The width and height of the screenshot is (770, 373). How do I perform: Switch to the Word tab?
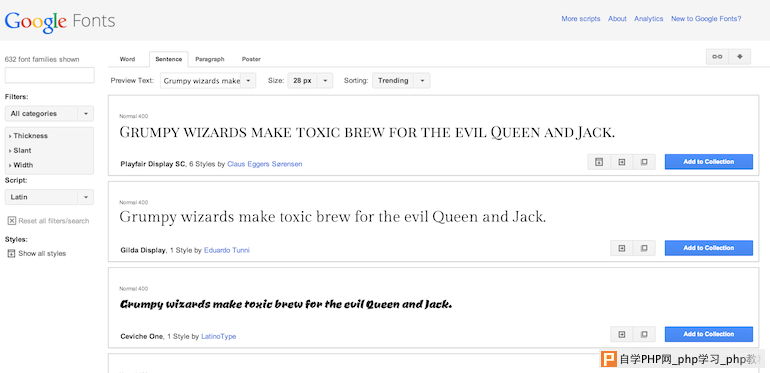click(127, 59)
